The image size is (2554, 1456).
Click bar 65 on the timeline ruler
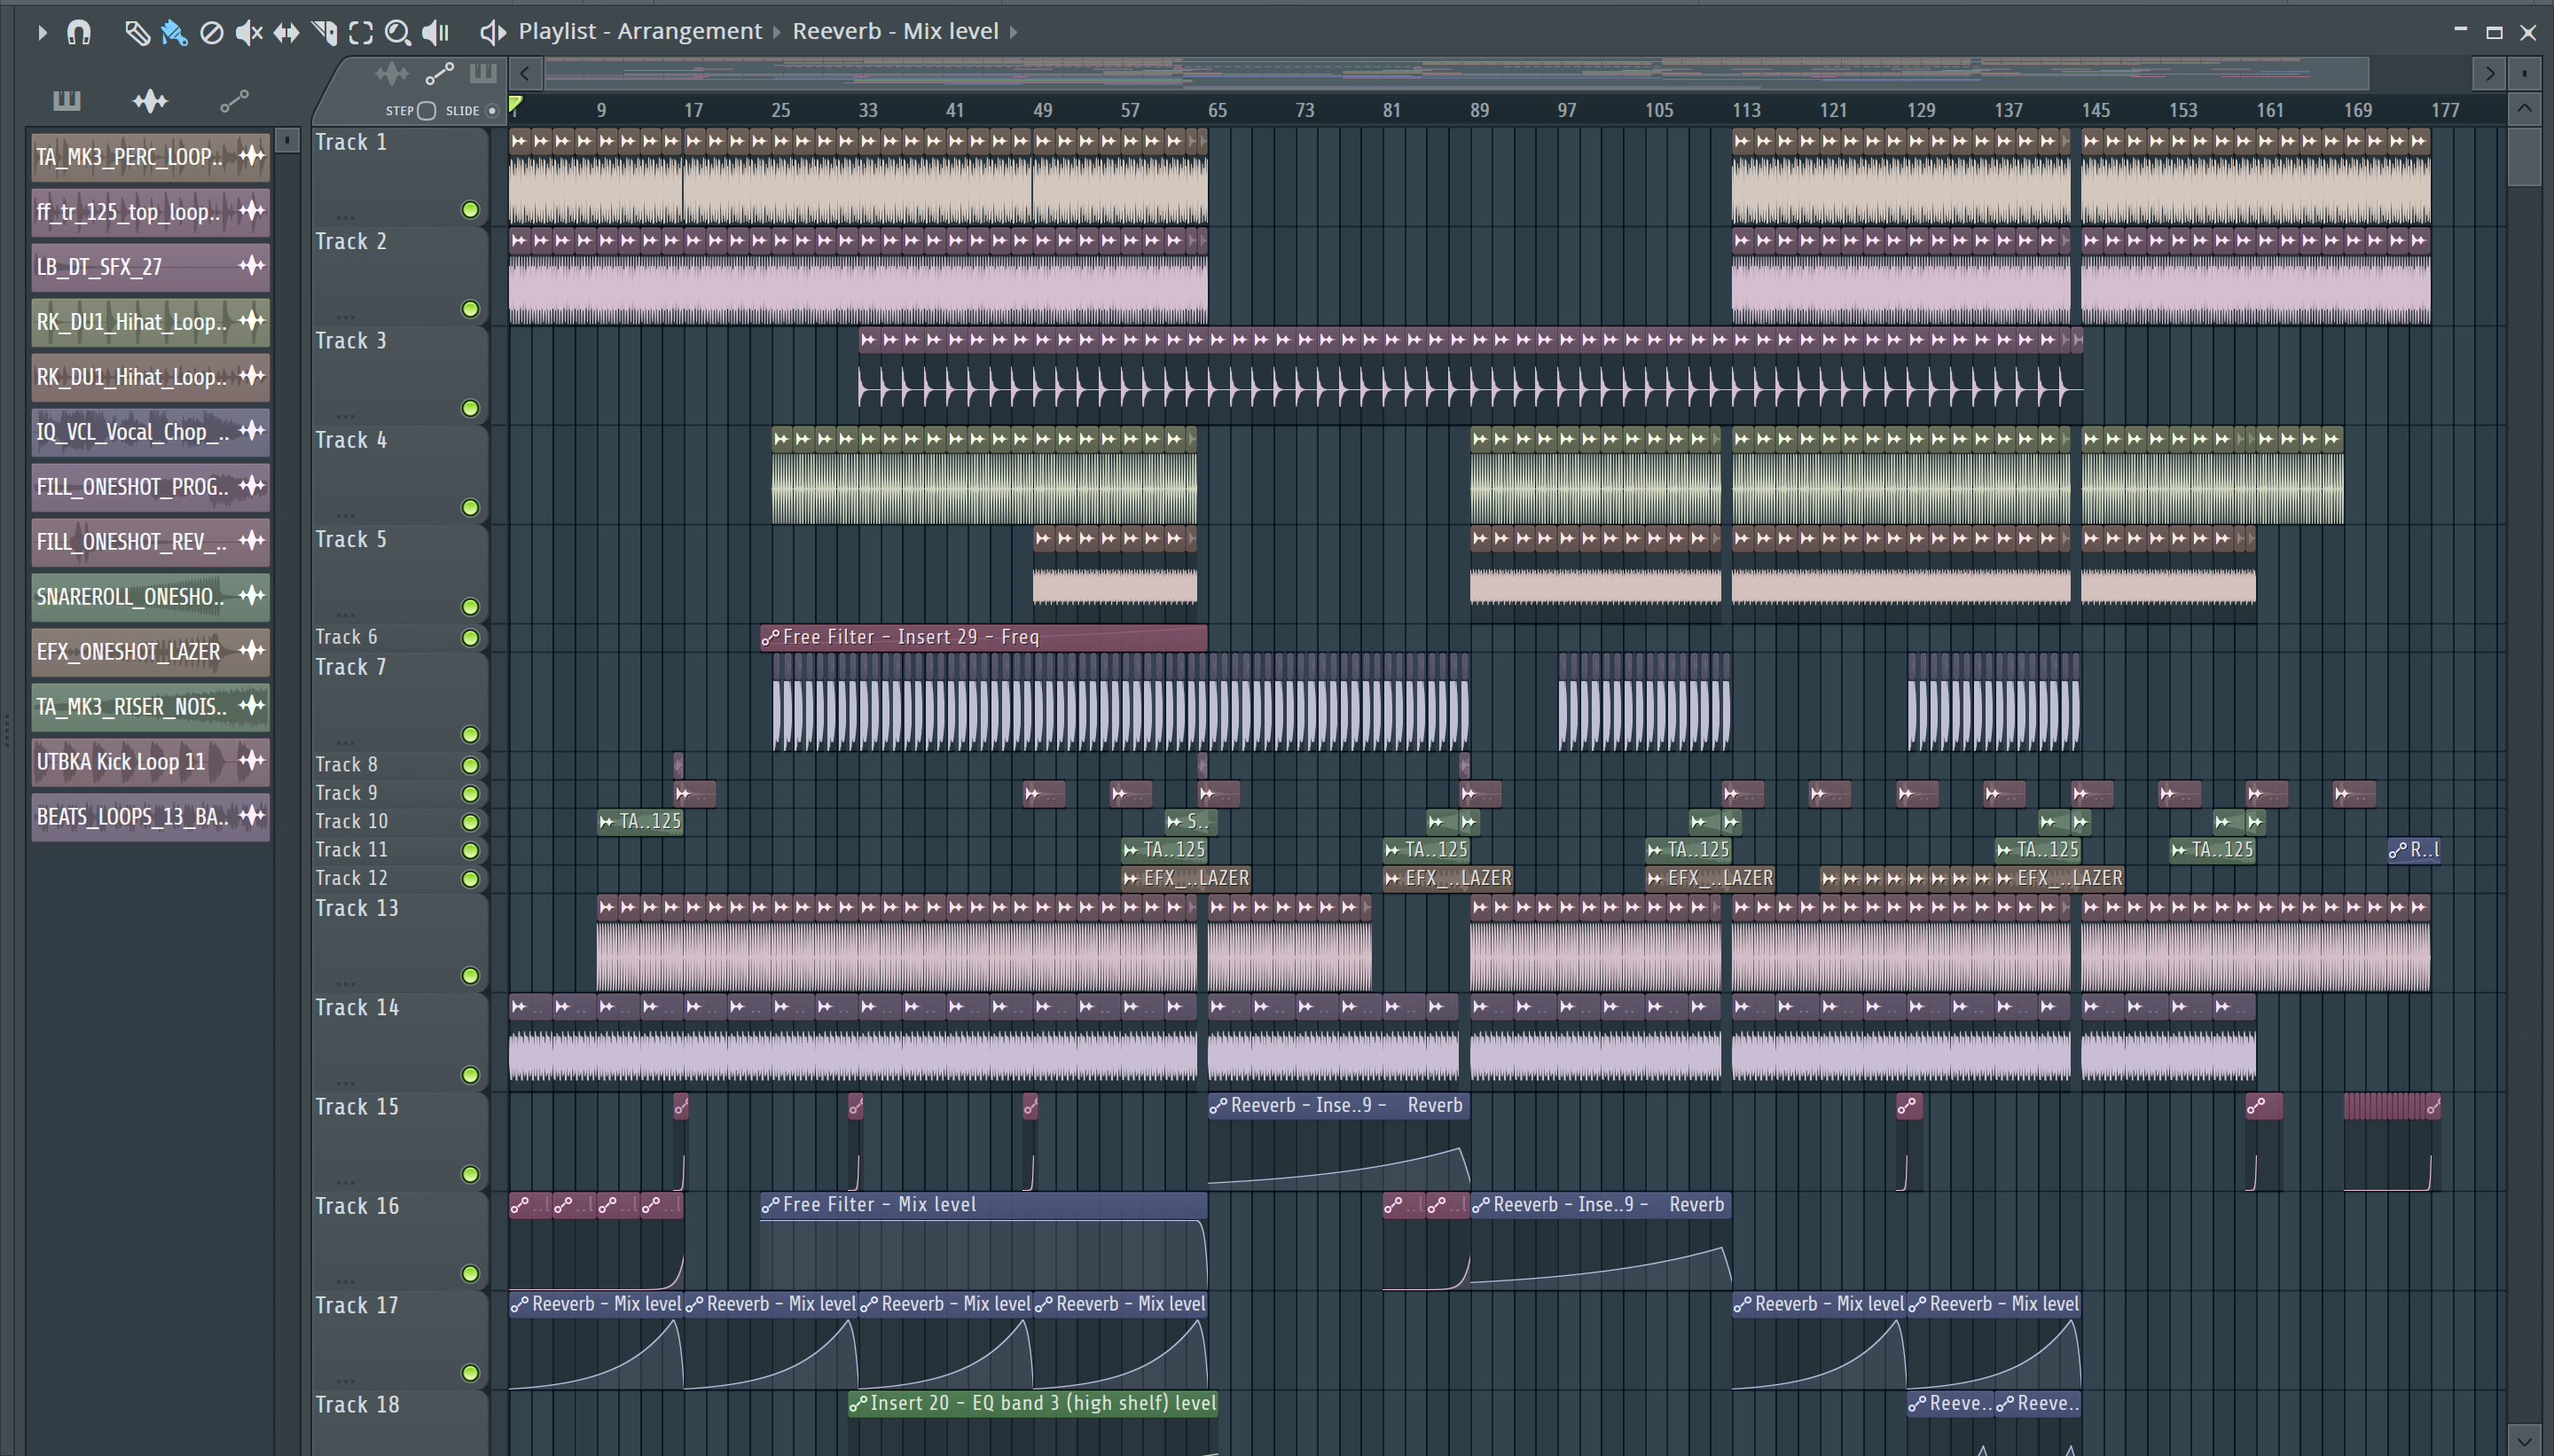1217,110
